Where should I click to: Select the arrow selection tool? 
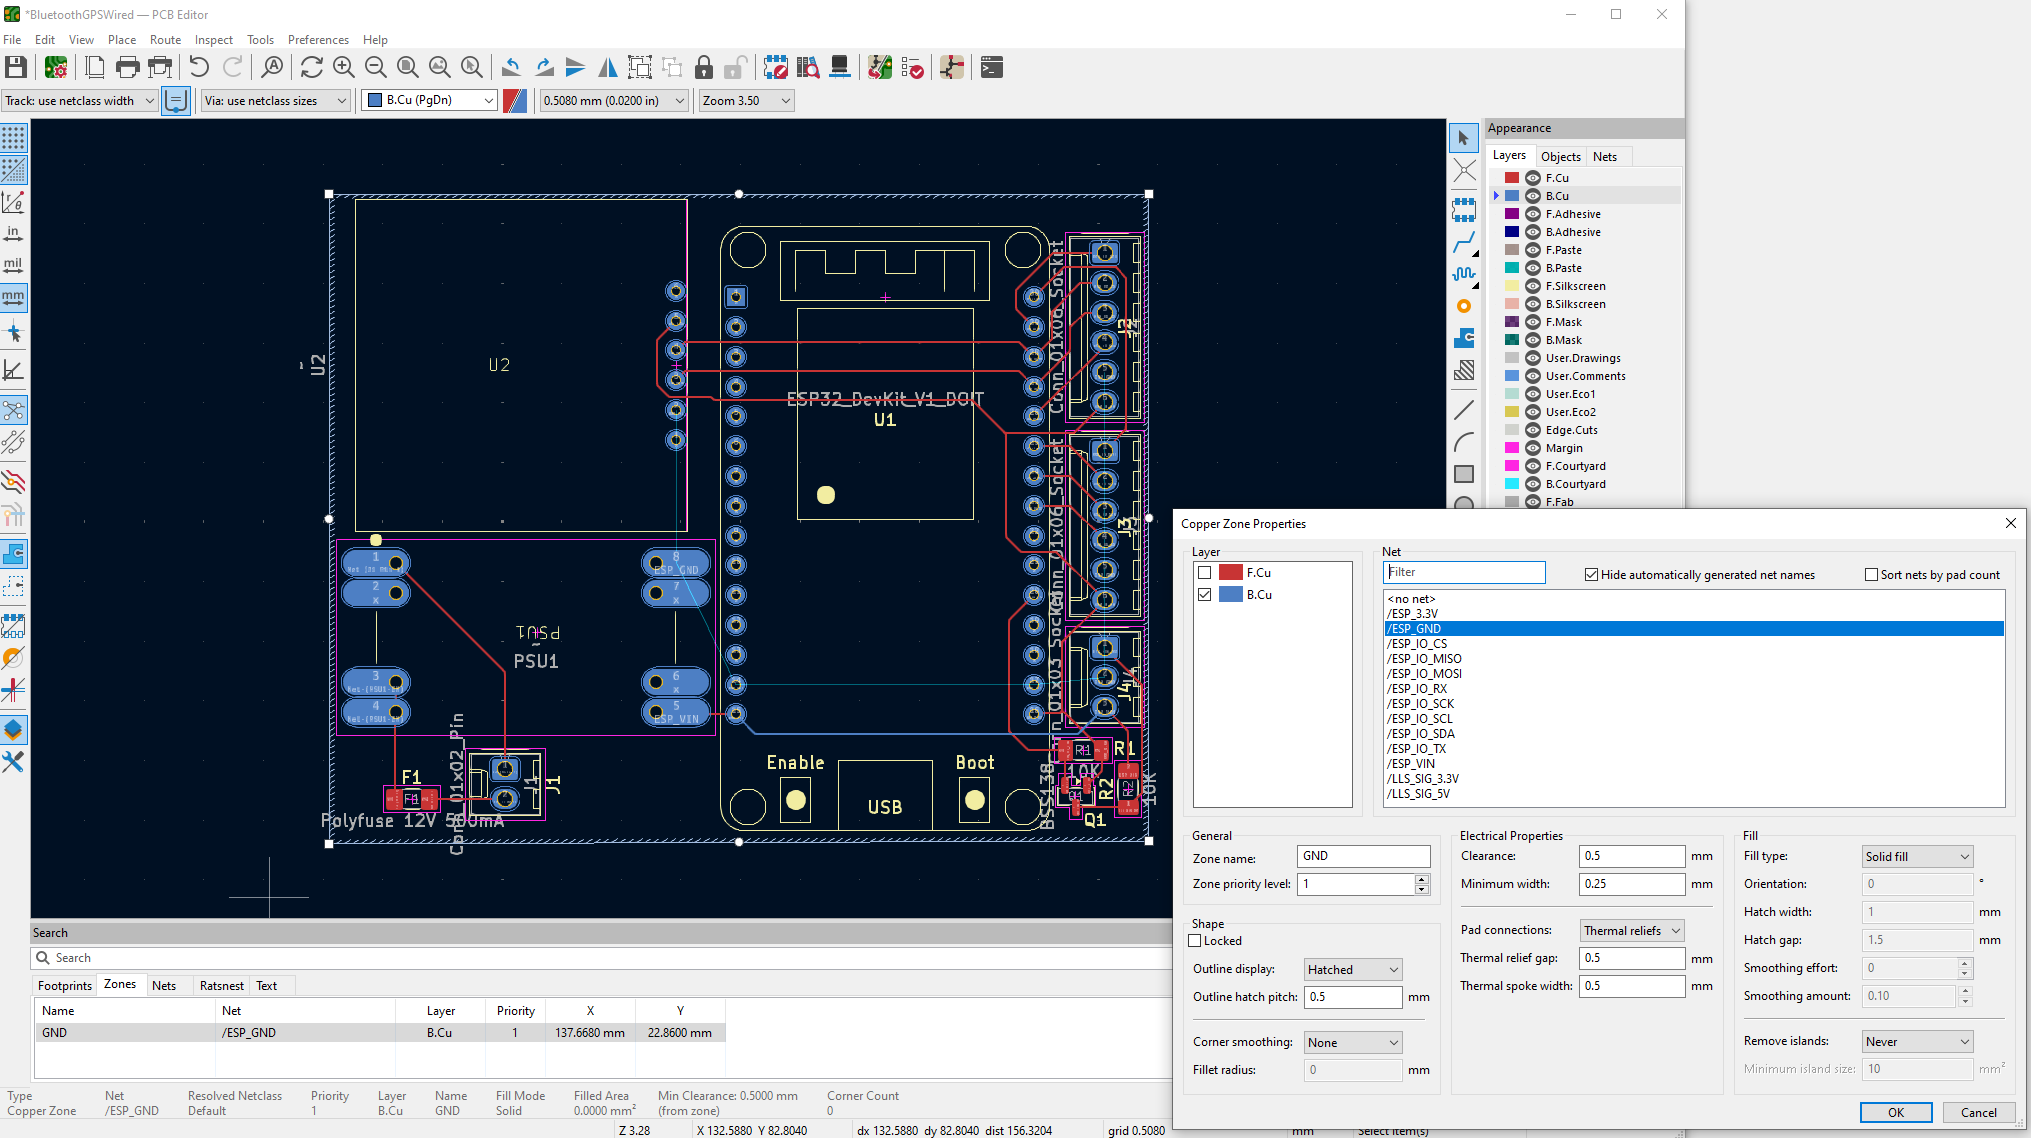coord(1464,138)
